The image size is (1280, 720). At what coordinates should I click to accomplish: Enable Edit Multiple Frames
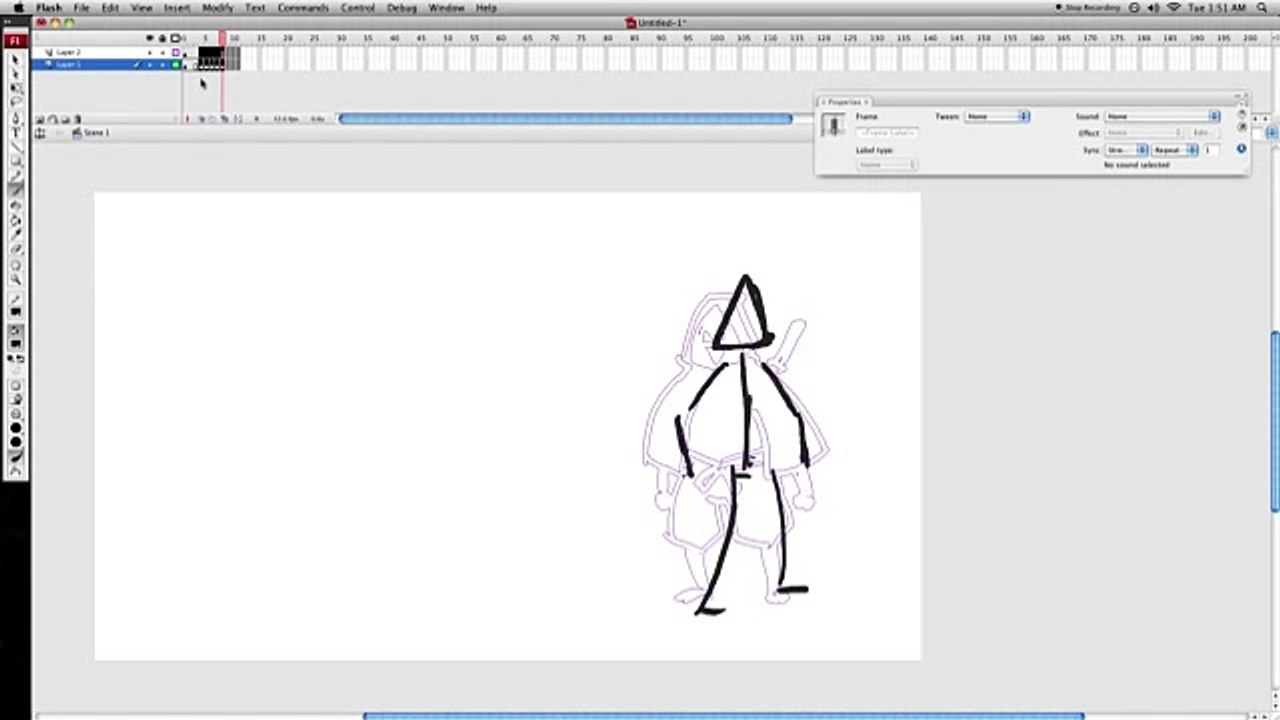pos(224,119)
